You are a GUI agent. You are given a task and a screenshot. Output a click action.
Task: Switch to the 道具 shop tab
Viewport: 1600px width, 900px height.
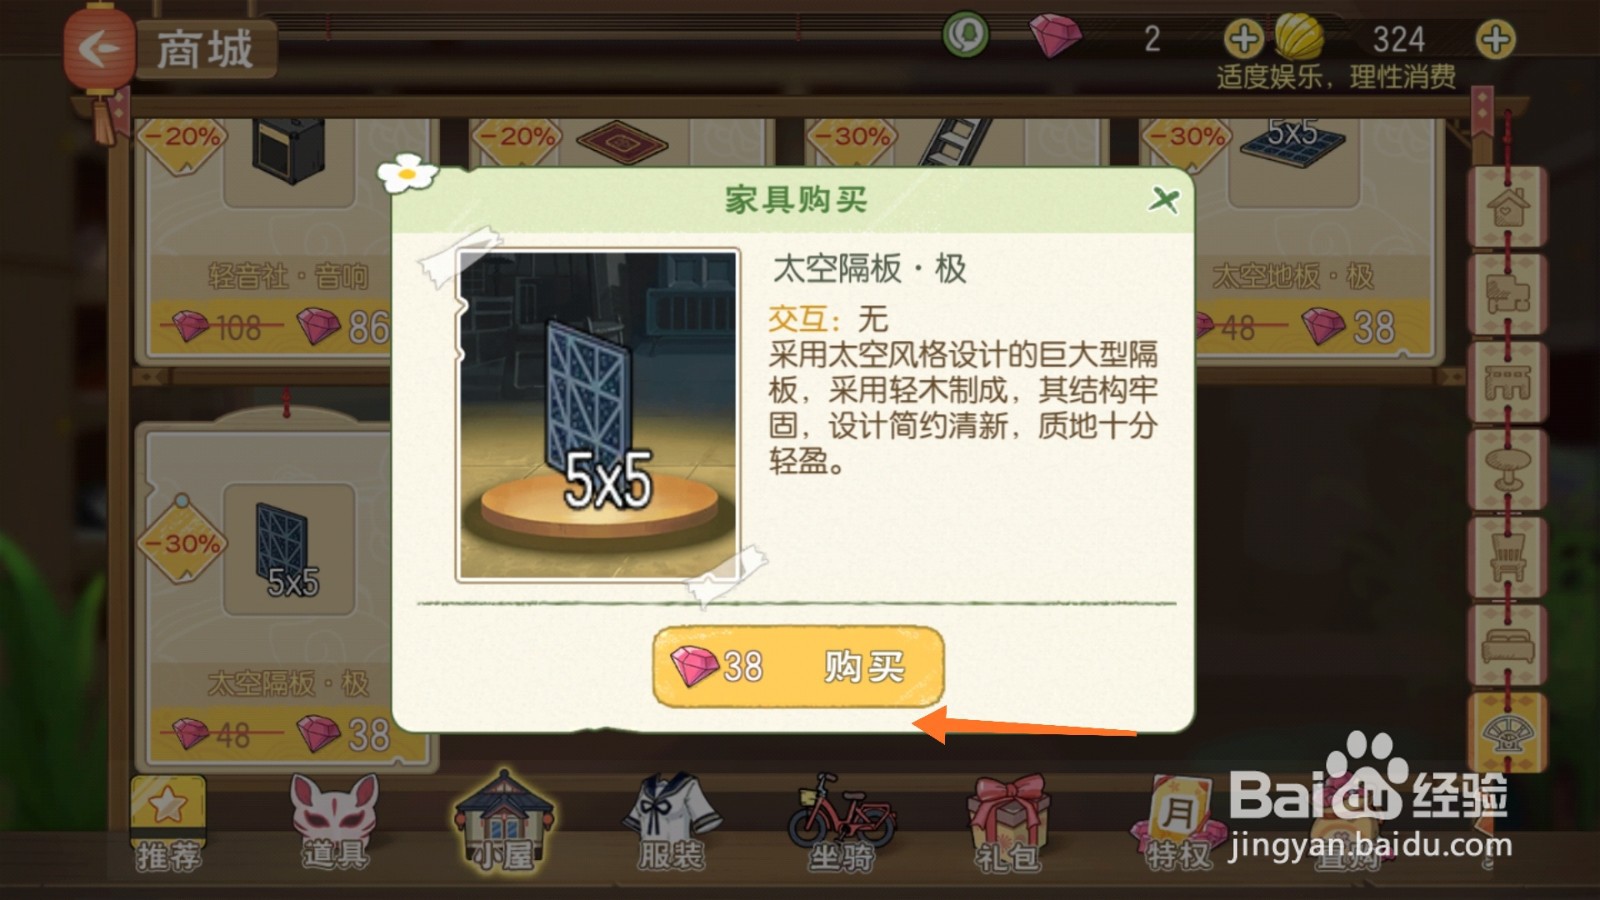pyautogui.click(x=335, y=824)
